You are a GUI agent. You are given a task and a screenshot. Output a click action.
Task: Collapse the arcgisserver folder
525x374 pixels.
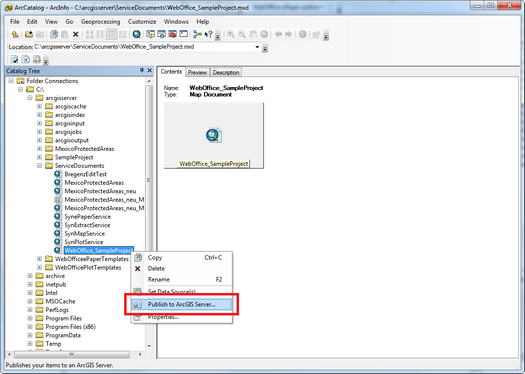point(30,98)
